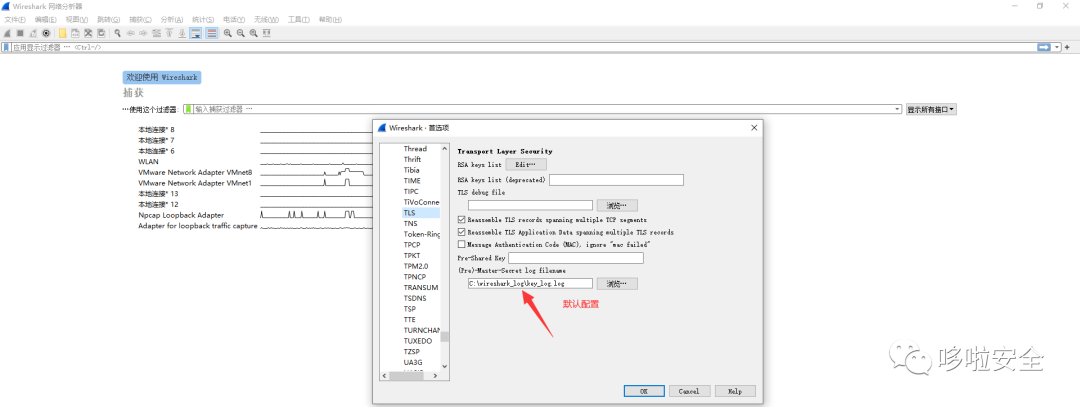Open the 分析 menu

[x=172, y=19]
